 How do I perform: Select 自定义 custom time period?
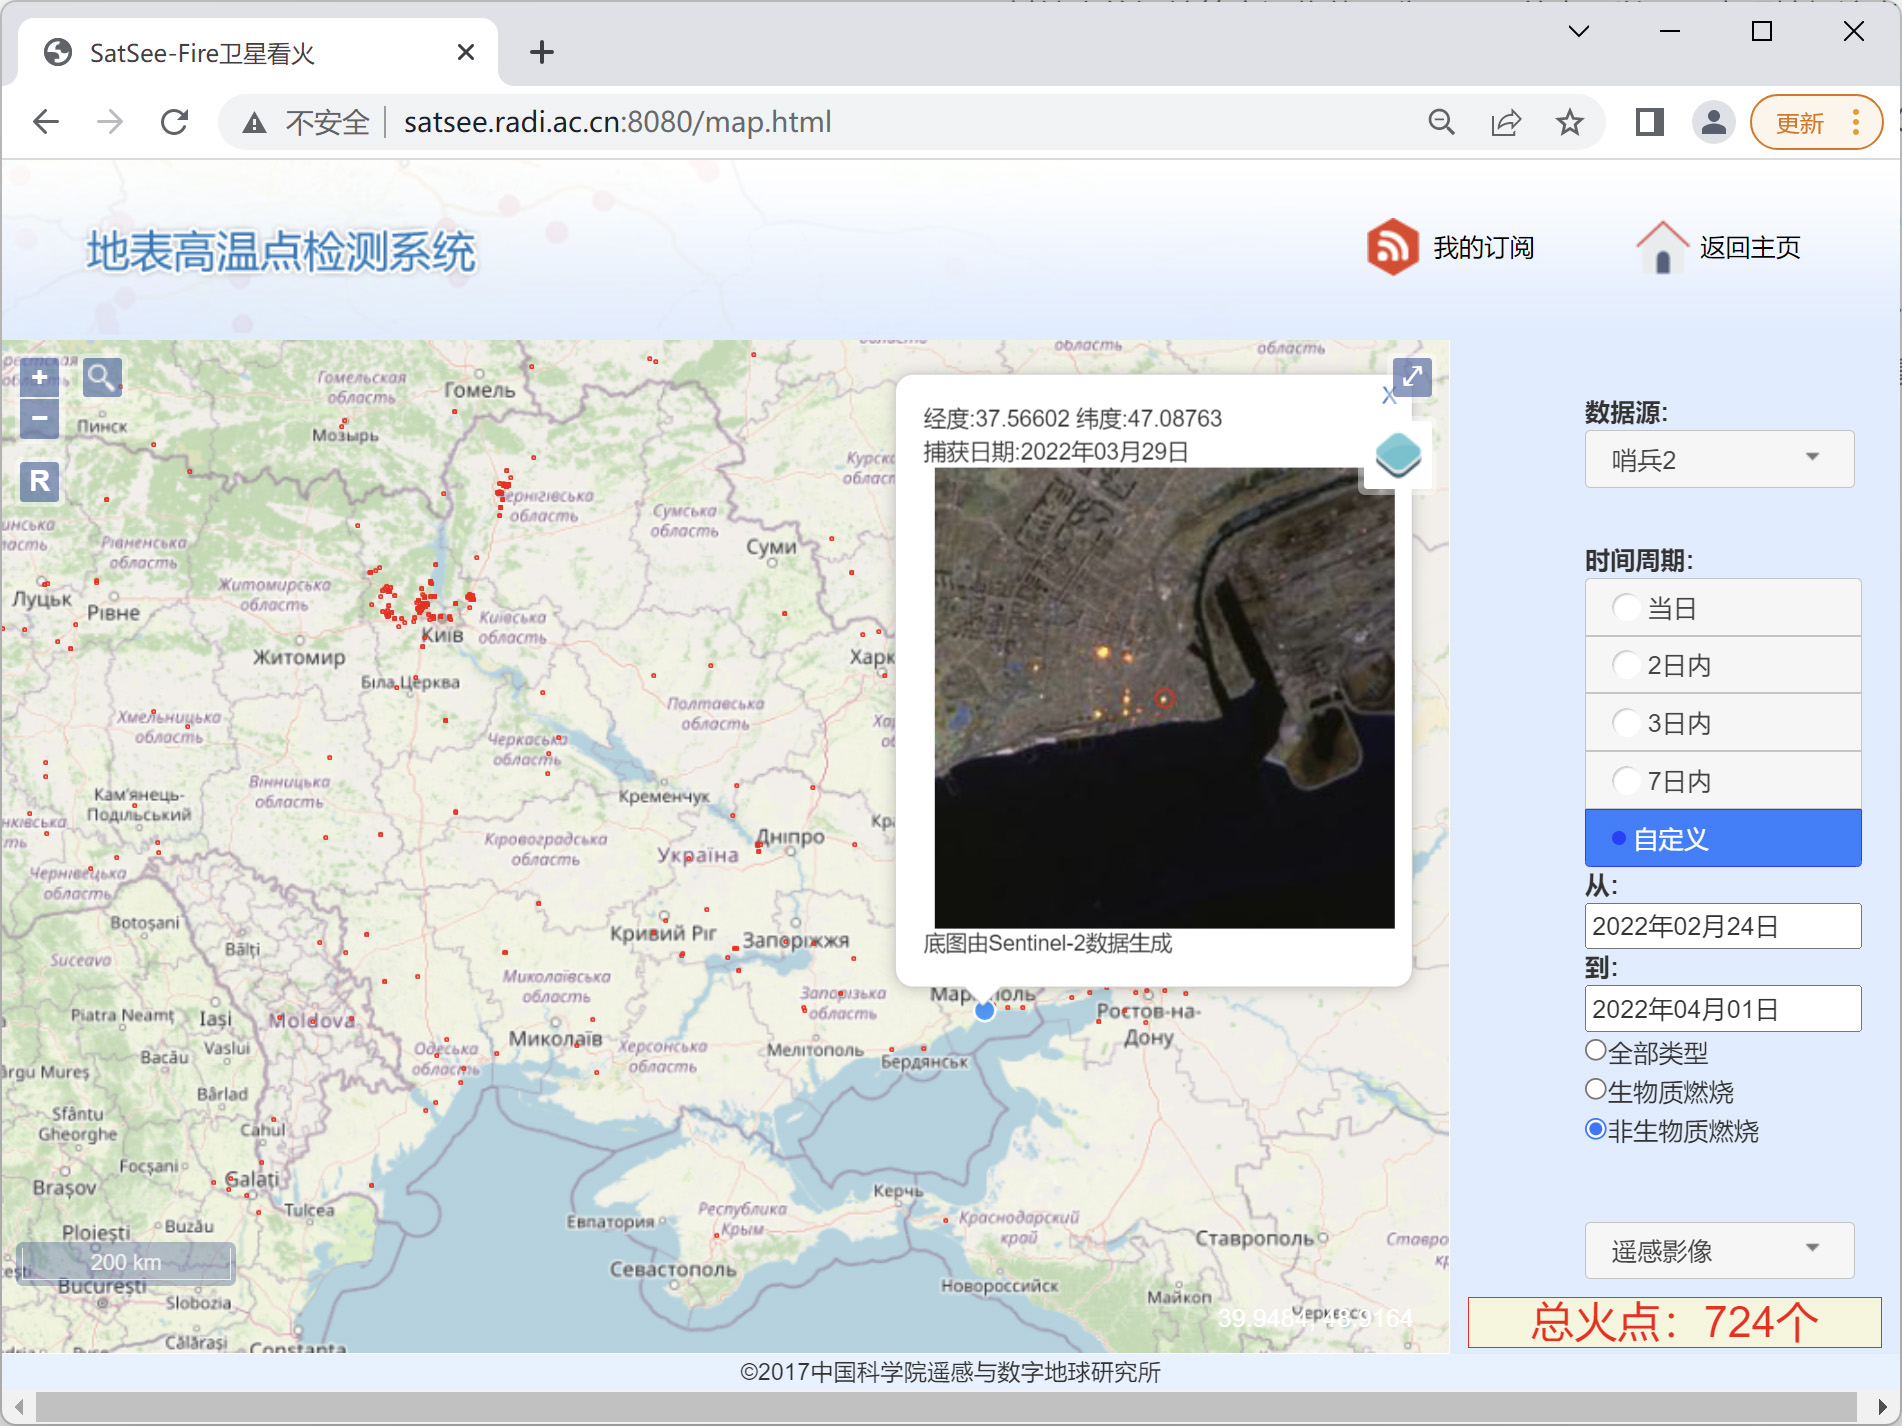click(x=1723, y=838)
